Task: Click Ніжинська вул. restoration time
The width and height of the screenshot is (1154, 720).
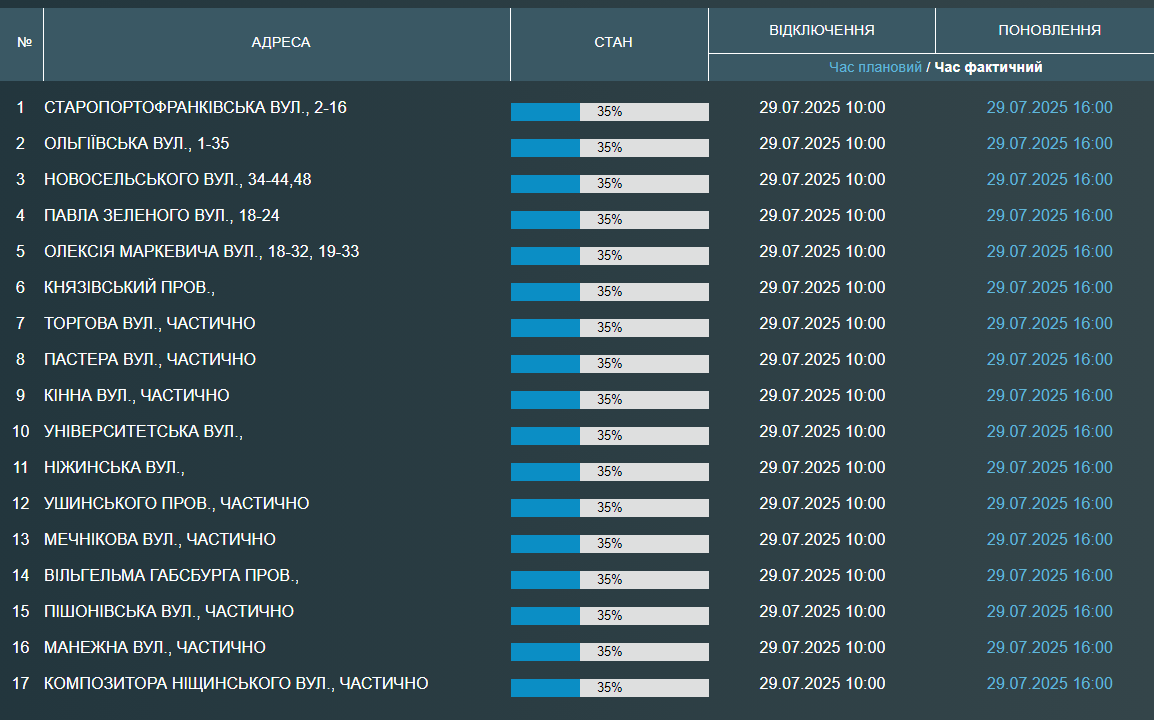Action: coord(1049,467)
